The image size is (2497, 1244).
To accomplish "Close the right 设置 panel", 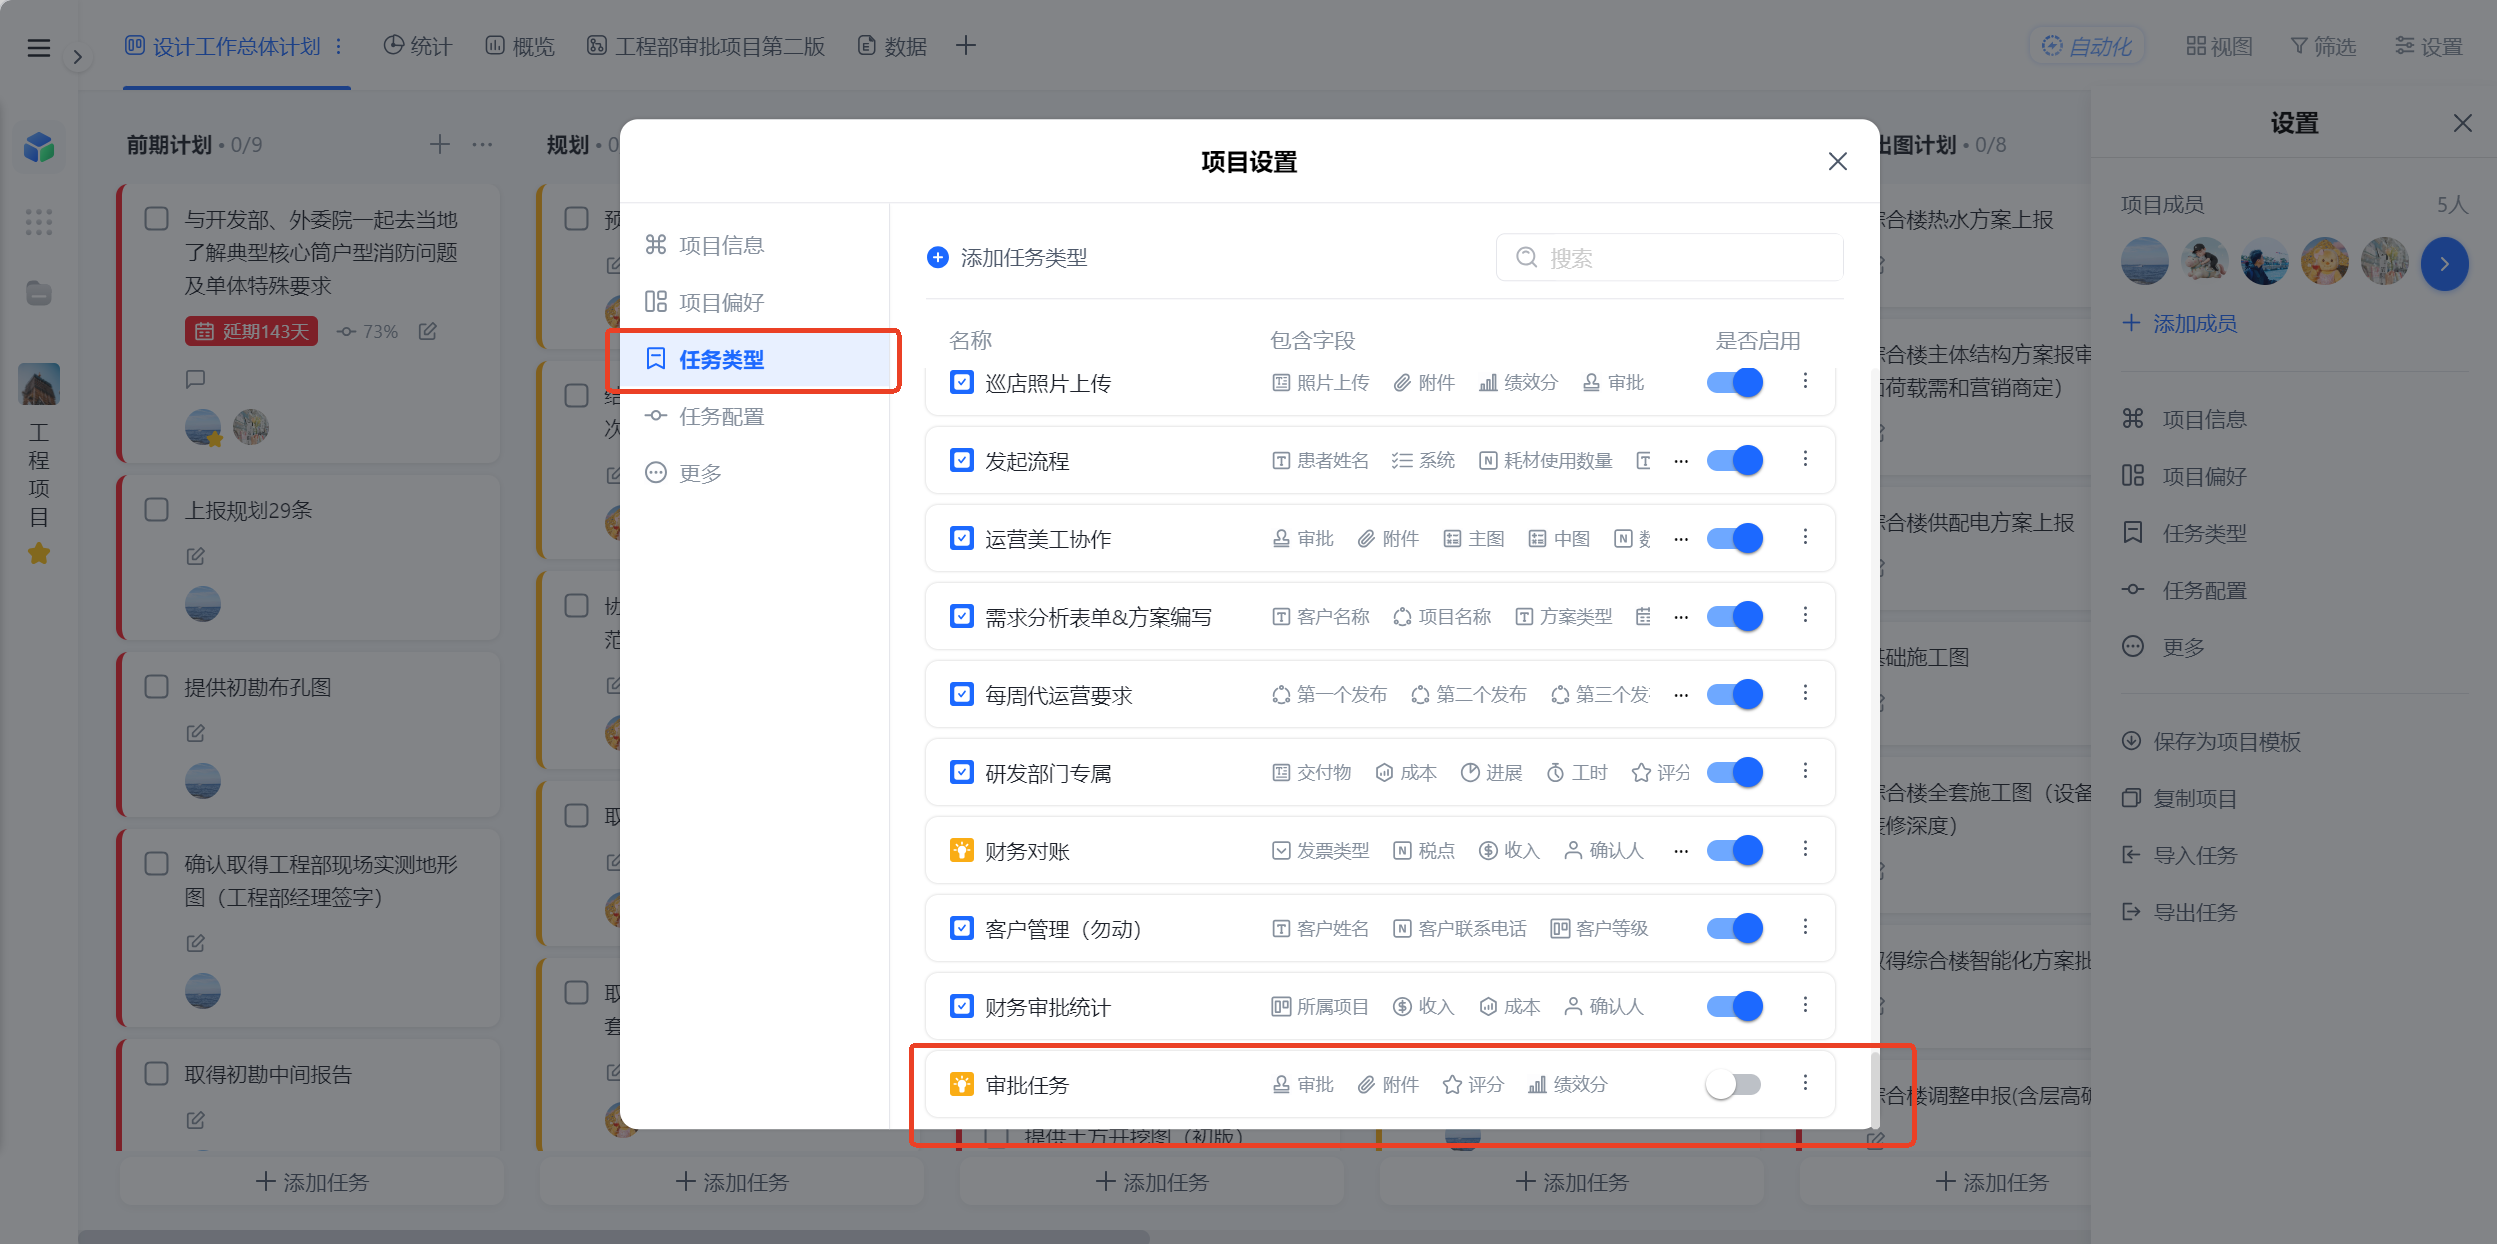I will [2462, 123].
